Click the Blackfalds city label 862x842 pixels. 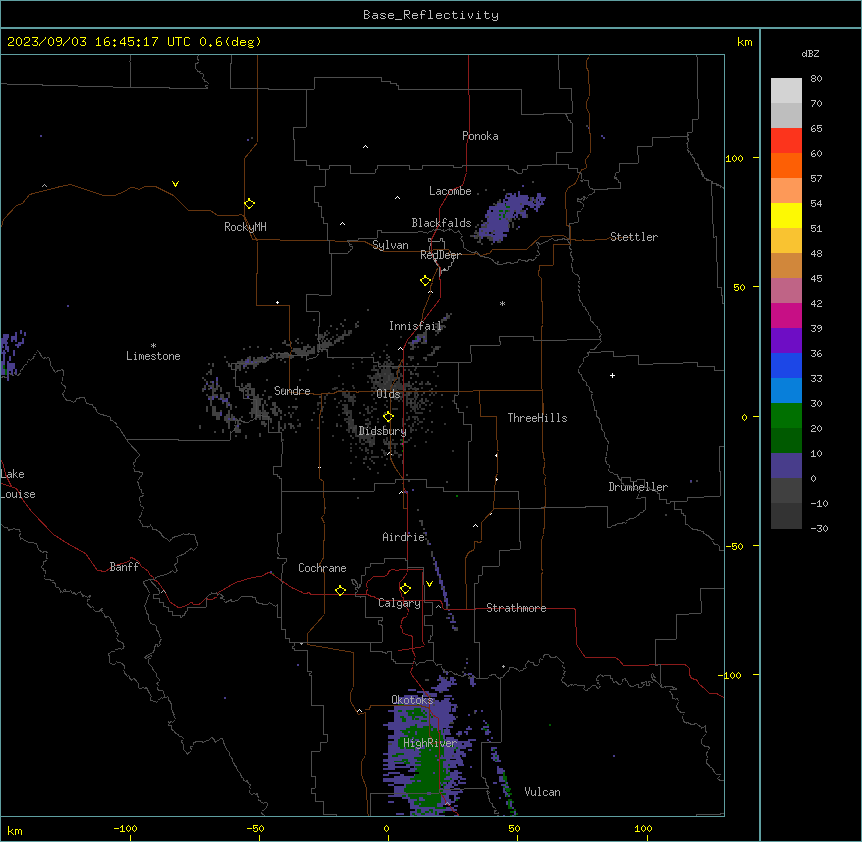point(441,223)
